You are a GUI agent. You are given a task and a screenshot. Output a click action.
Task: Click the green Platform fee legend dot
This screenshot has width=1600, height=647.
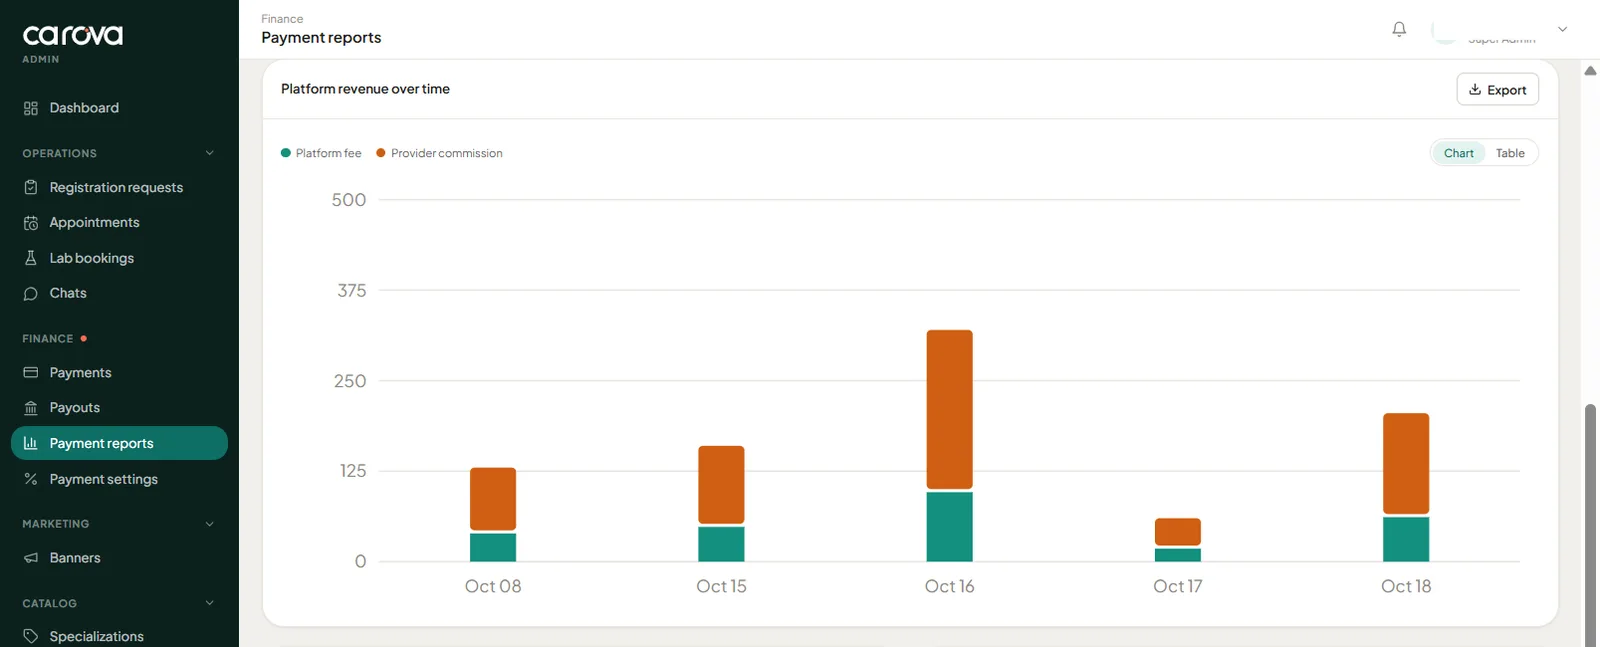pyautogui.click(x=286, y=153)
